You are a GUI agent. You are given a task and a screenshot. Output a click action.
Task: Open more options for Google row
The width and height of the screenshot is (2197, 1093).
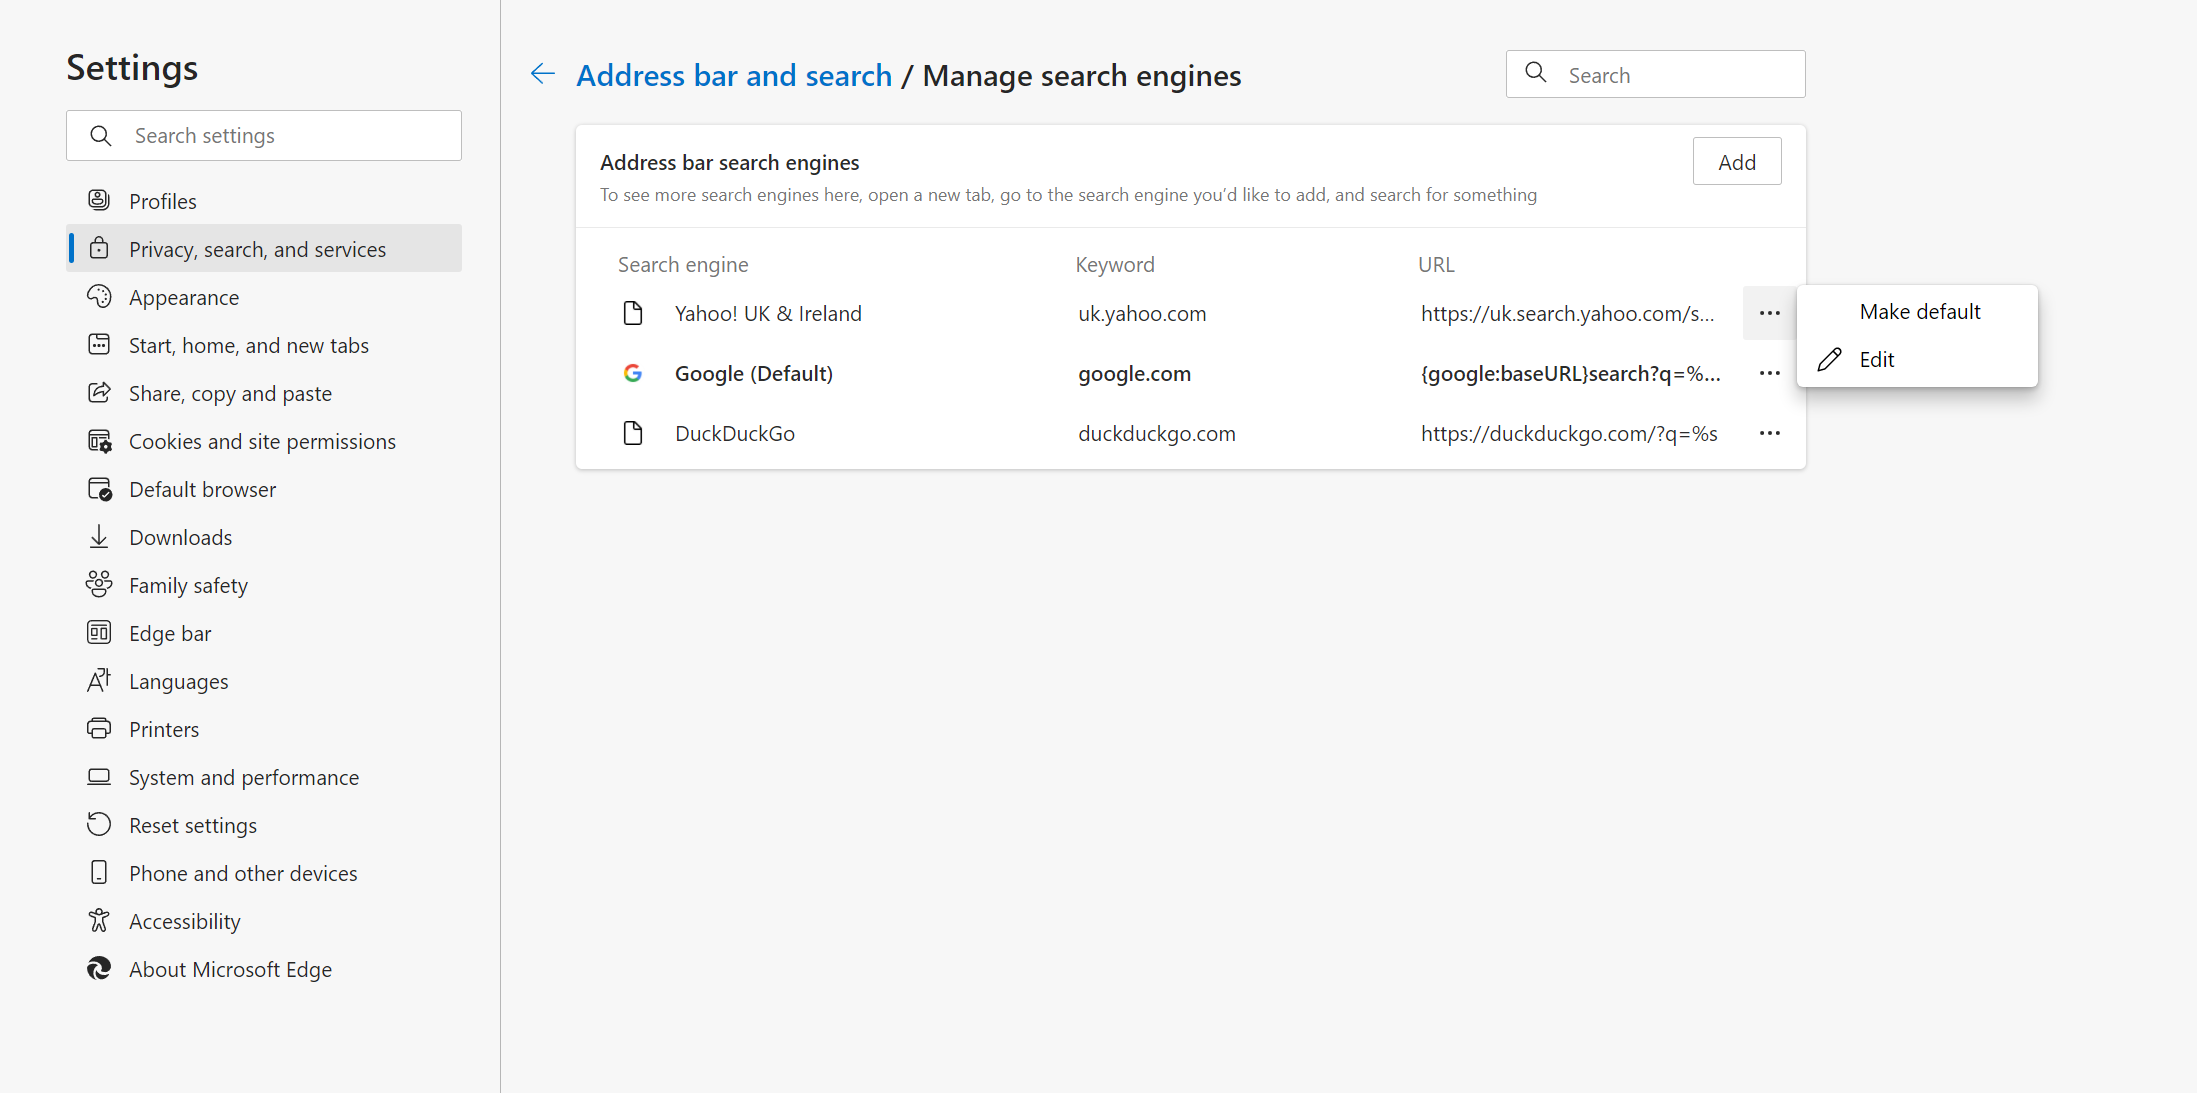(x=1769, y=373)
